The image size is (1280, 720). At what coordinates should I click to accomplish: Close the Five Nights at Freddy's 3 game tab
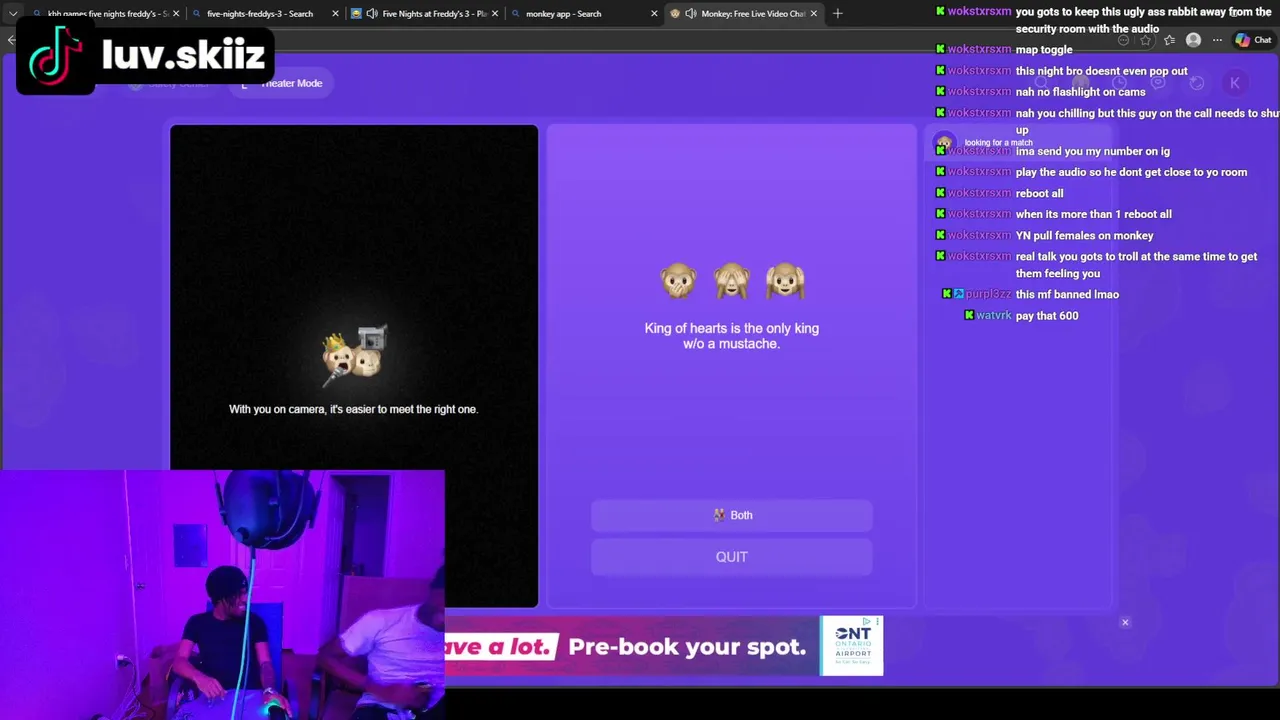495,13
